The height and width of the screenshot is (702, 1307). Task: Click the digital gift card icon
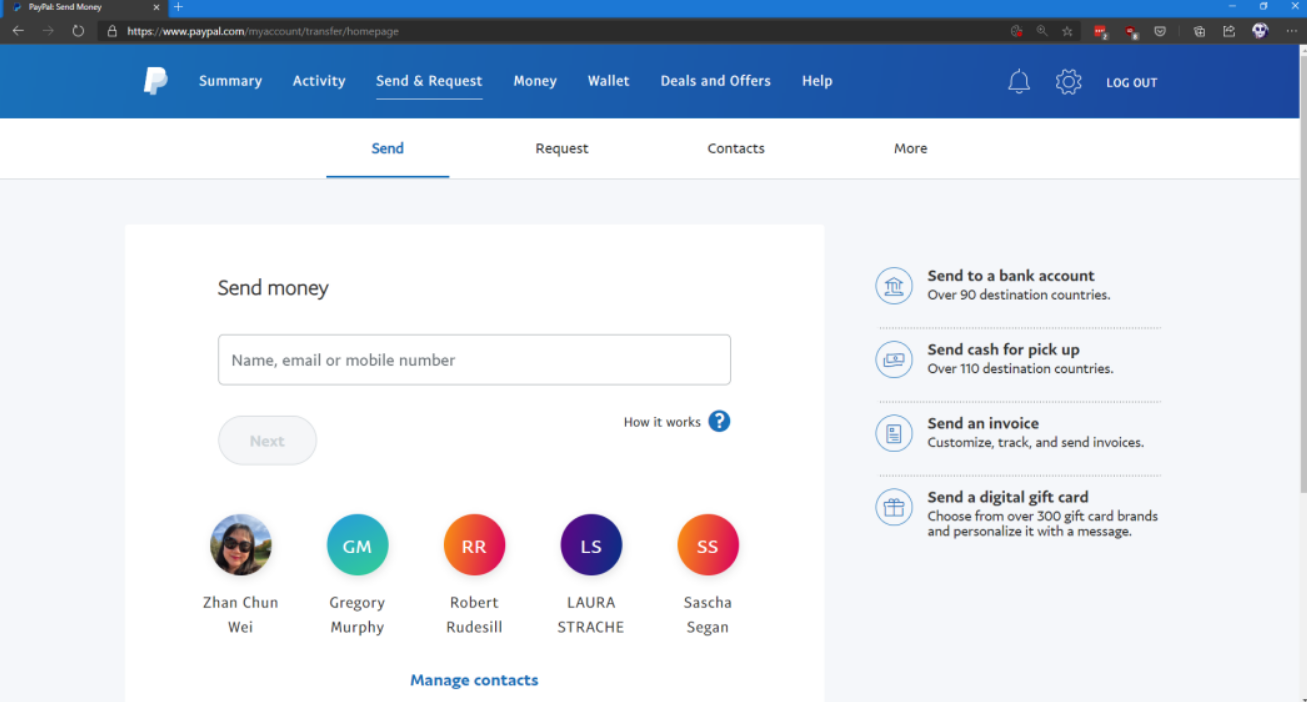(x=894, y=507)
